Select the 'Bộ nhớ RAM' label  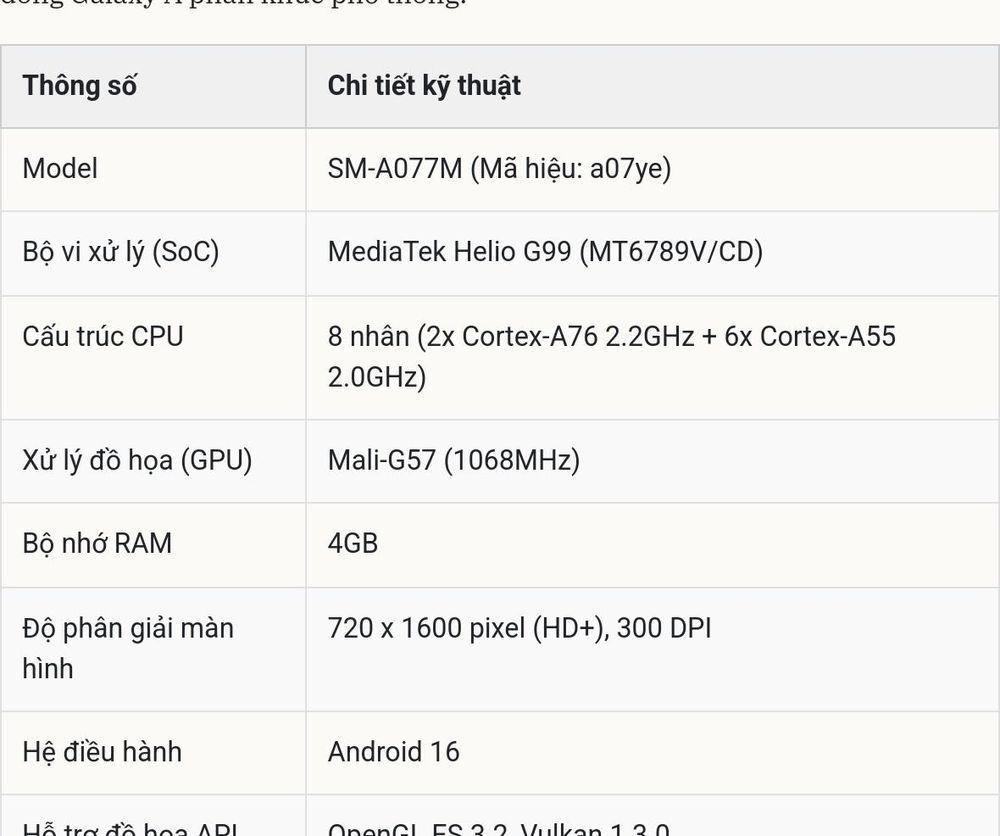click(x=97, y=543)
